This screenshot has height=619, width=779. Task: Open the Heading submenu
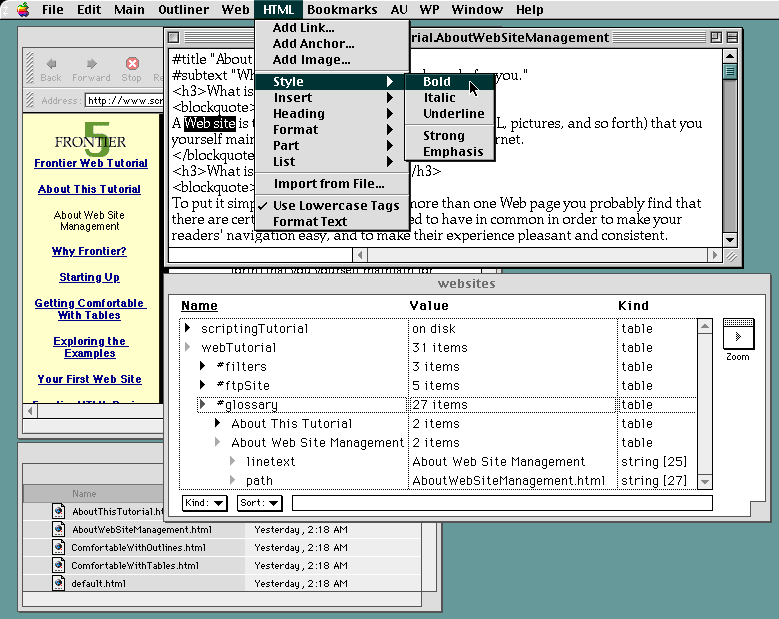[x=299, y=114]
